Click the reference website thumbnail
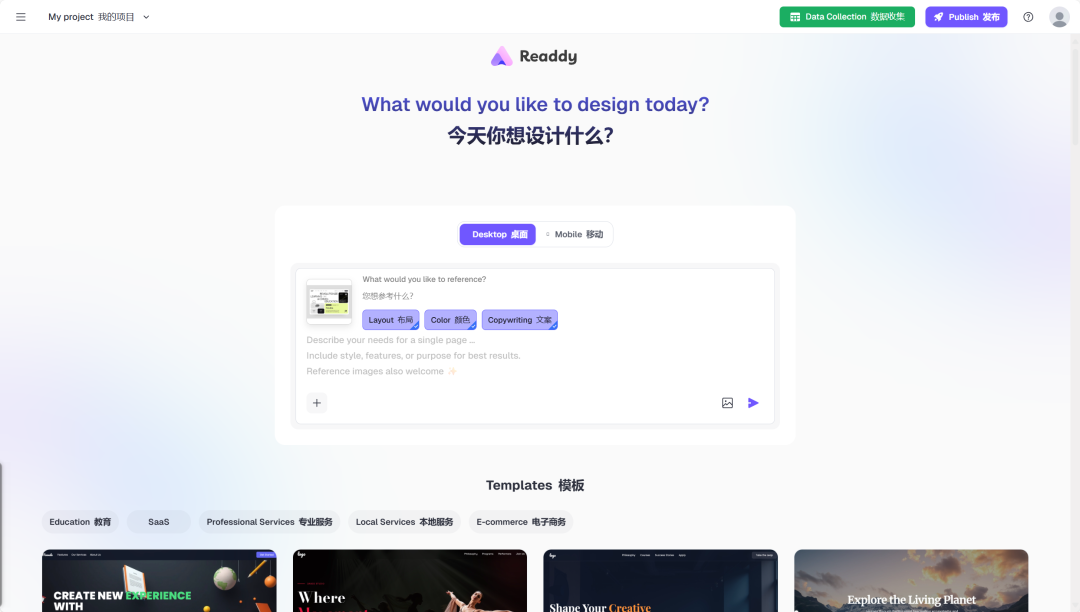This screenshot has height=612, width=1080. (329, 302)
